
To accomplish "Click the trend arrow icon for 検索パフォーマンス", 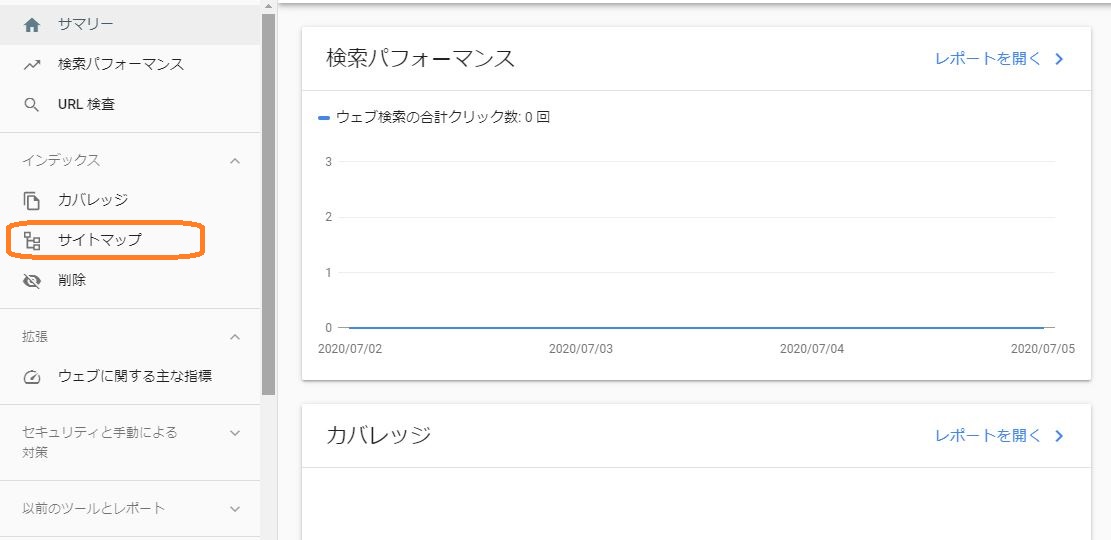I will (32, 65).
